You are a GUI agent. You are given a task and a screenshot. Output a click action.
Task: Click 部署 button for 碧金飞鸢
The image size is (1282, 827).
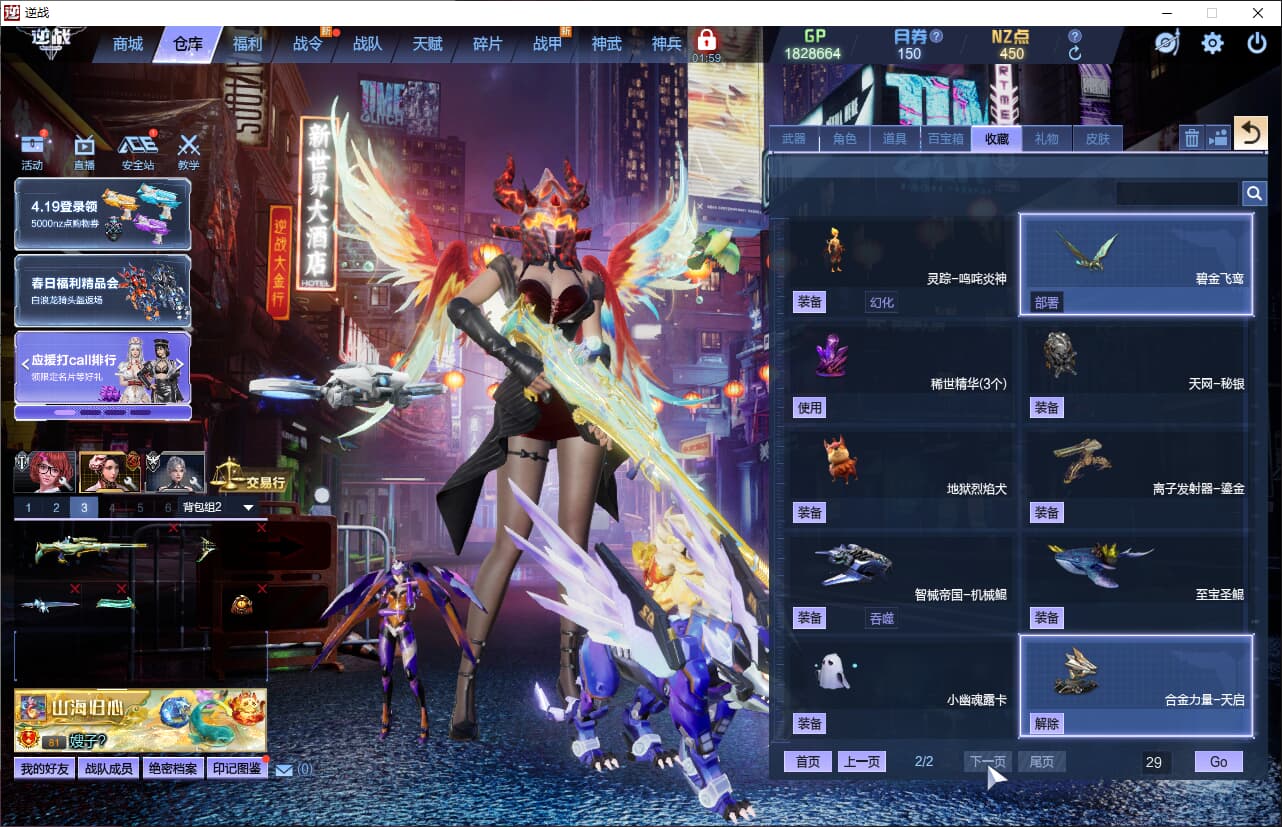[1047, 302]
